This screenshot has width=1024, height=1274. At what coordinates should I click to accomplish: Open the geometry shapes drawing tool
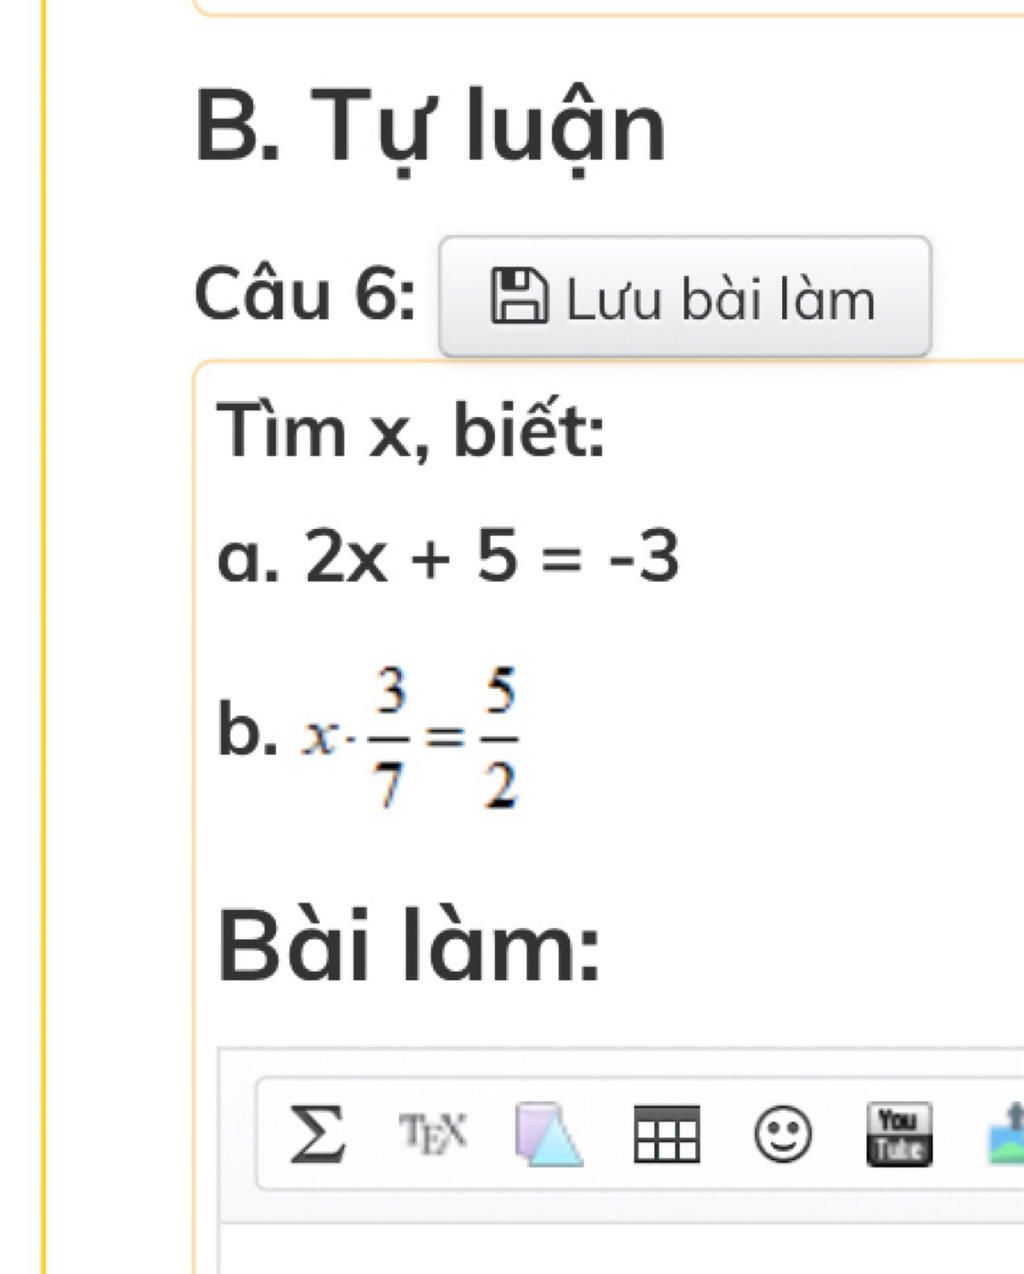point(548,1134)
